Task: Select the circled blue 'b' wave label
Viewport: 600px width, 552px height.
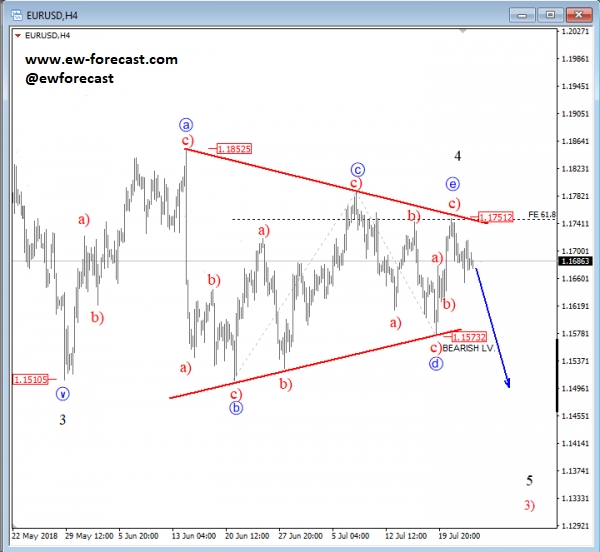Action: (x=236, y=408)
